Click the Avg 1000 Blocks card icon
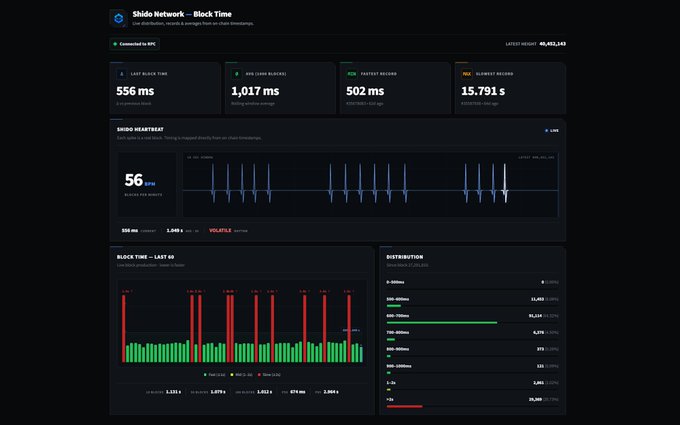Image resolution: width=680 pixels, height=425 pixels. pyautogui.click(x=236, y=74)
